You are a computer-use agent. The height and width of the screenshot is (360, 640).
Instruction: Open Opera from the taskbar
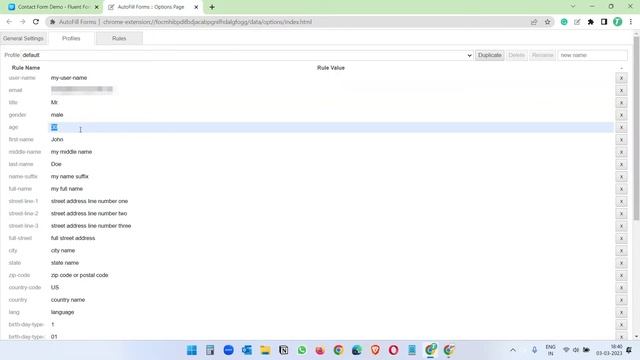[x=393, y=350]
